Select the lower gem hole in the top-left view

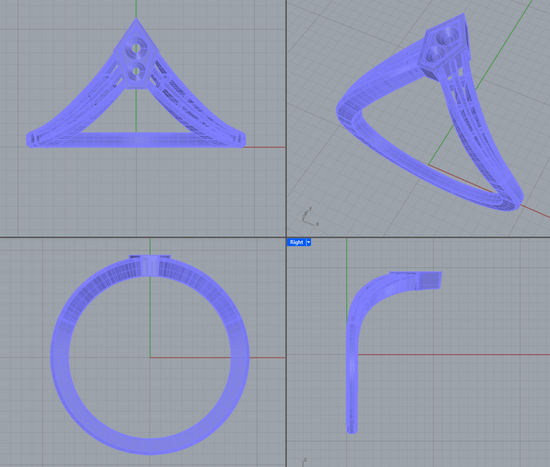pos(136,71)
